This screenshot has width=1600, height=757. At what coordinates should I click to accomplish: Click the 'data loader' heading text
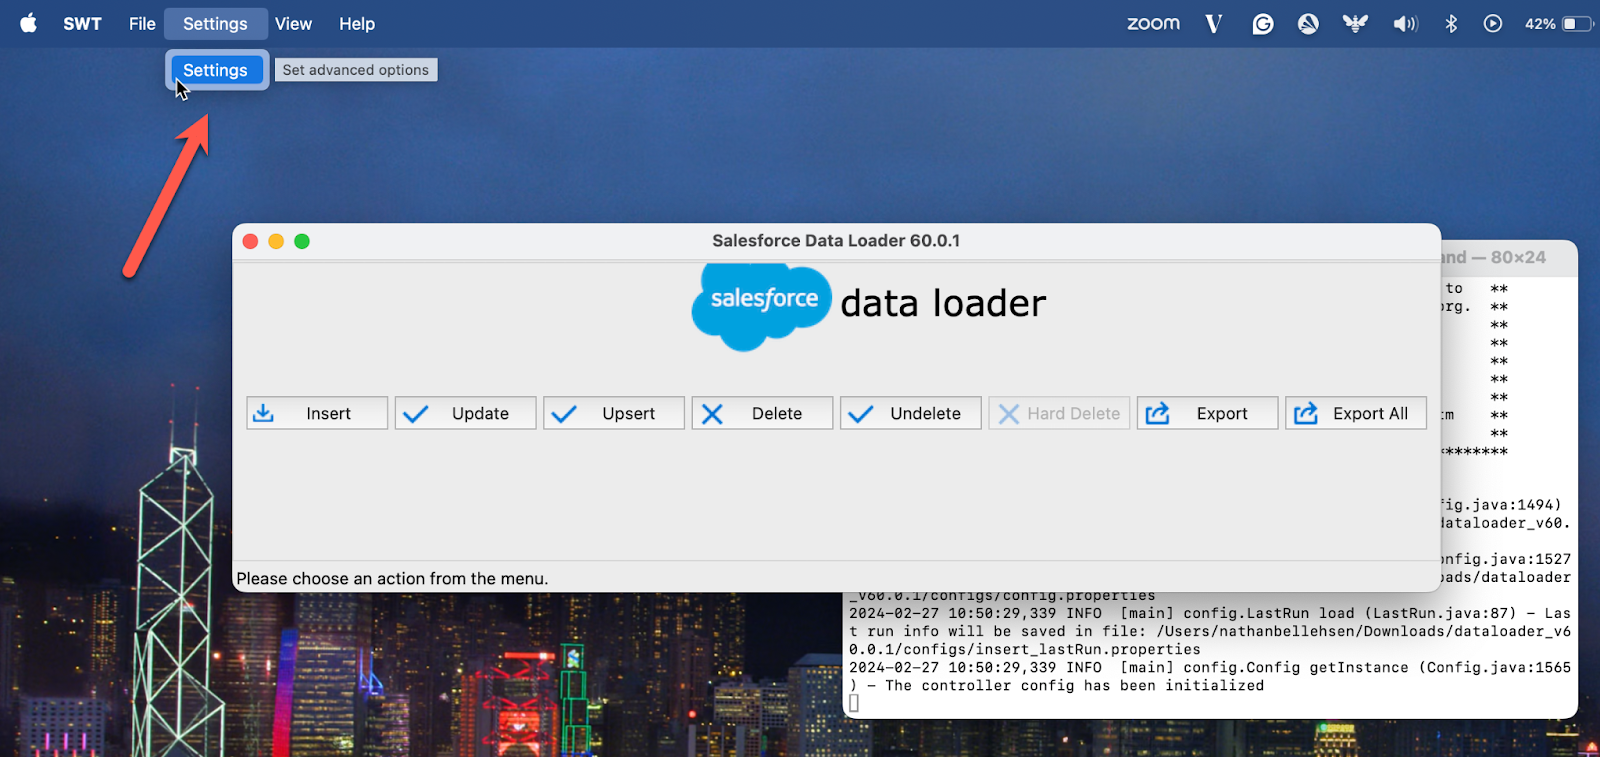[943, 303]
